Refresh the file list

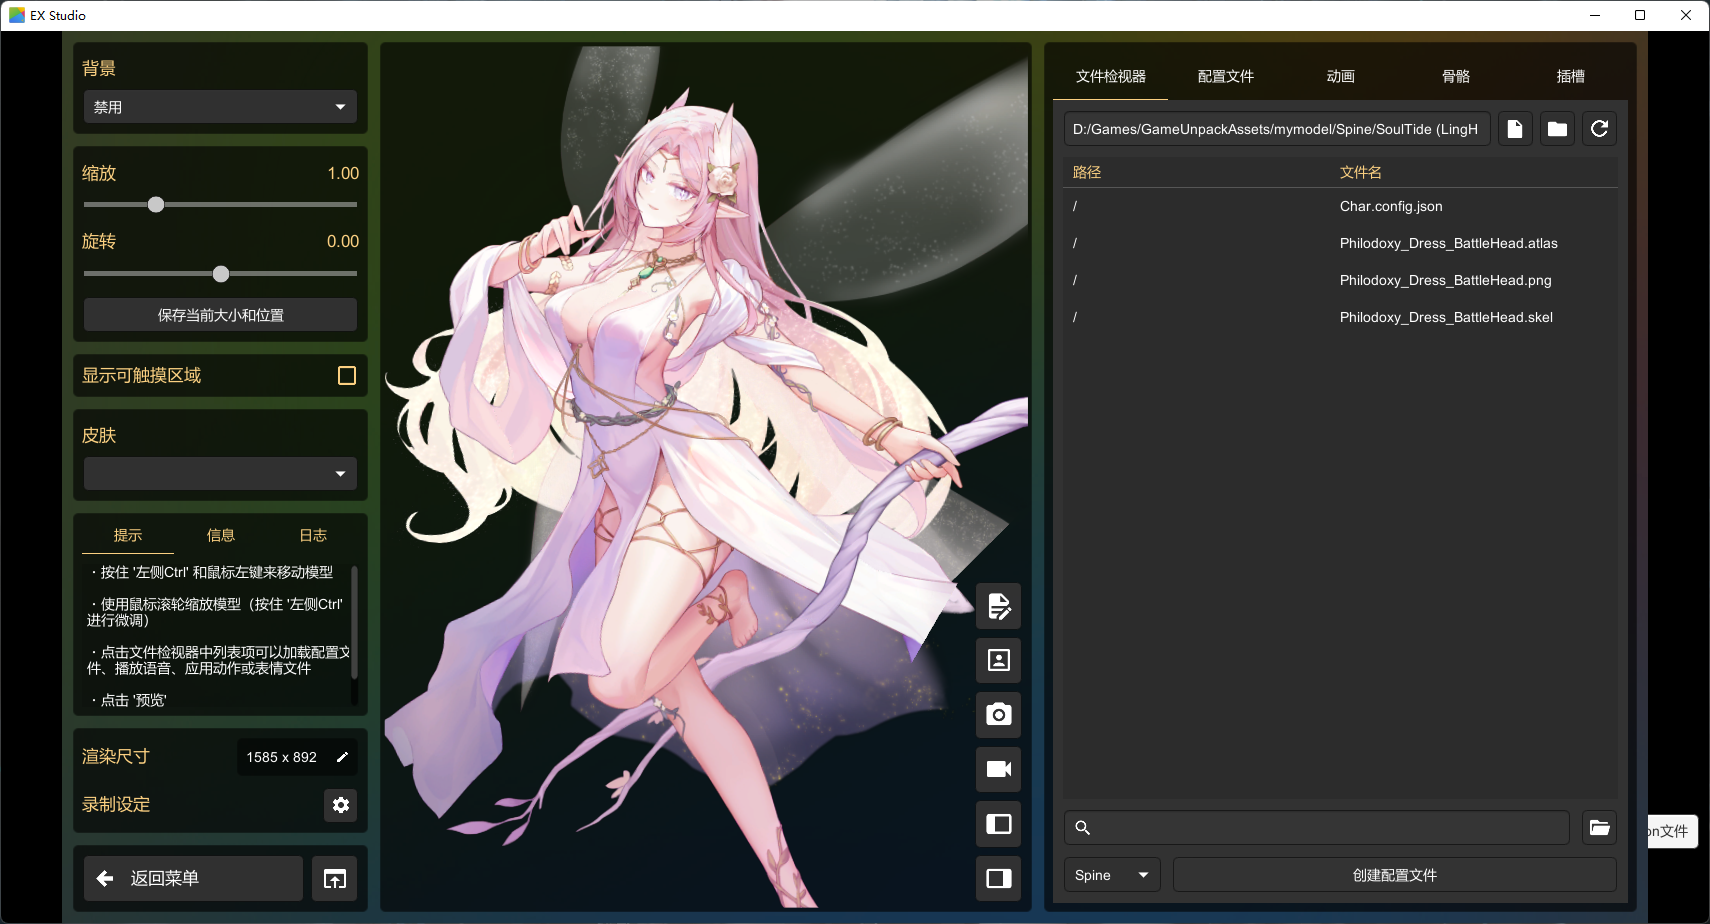[x=1599, y=129]
